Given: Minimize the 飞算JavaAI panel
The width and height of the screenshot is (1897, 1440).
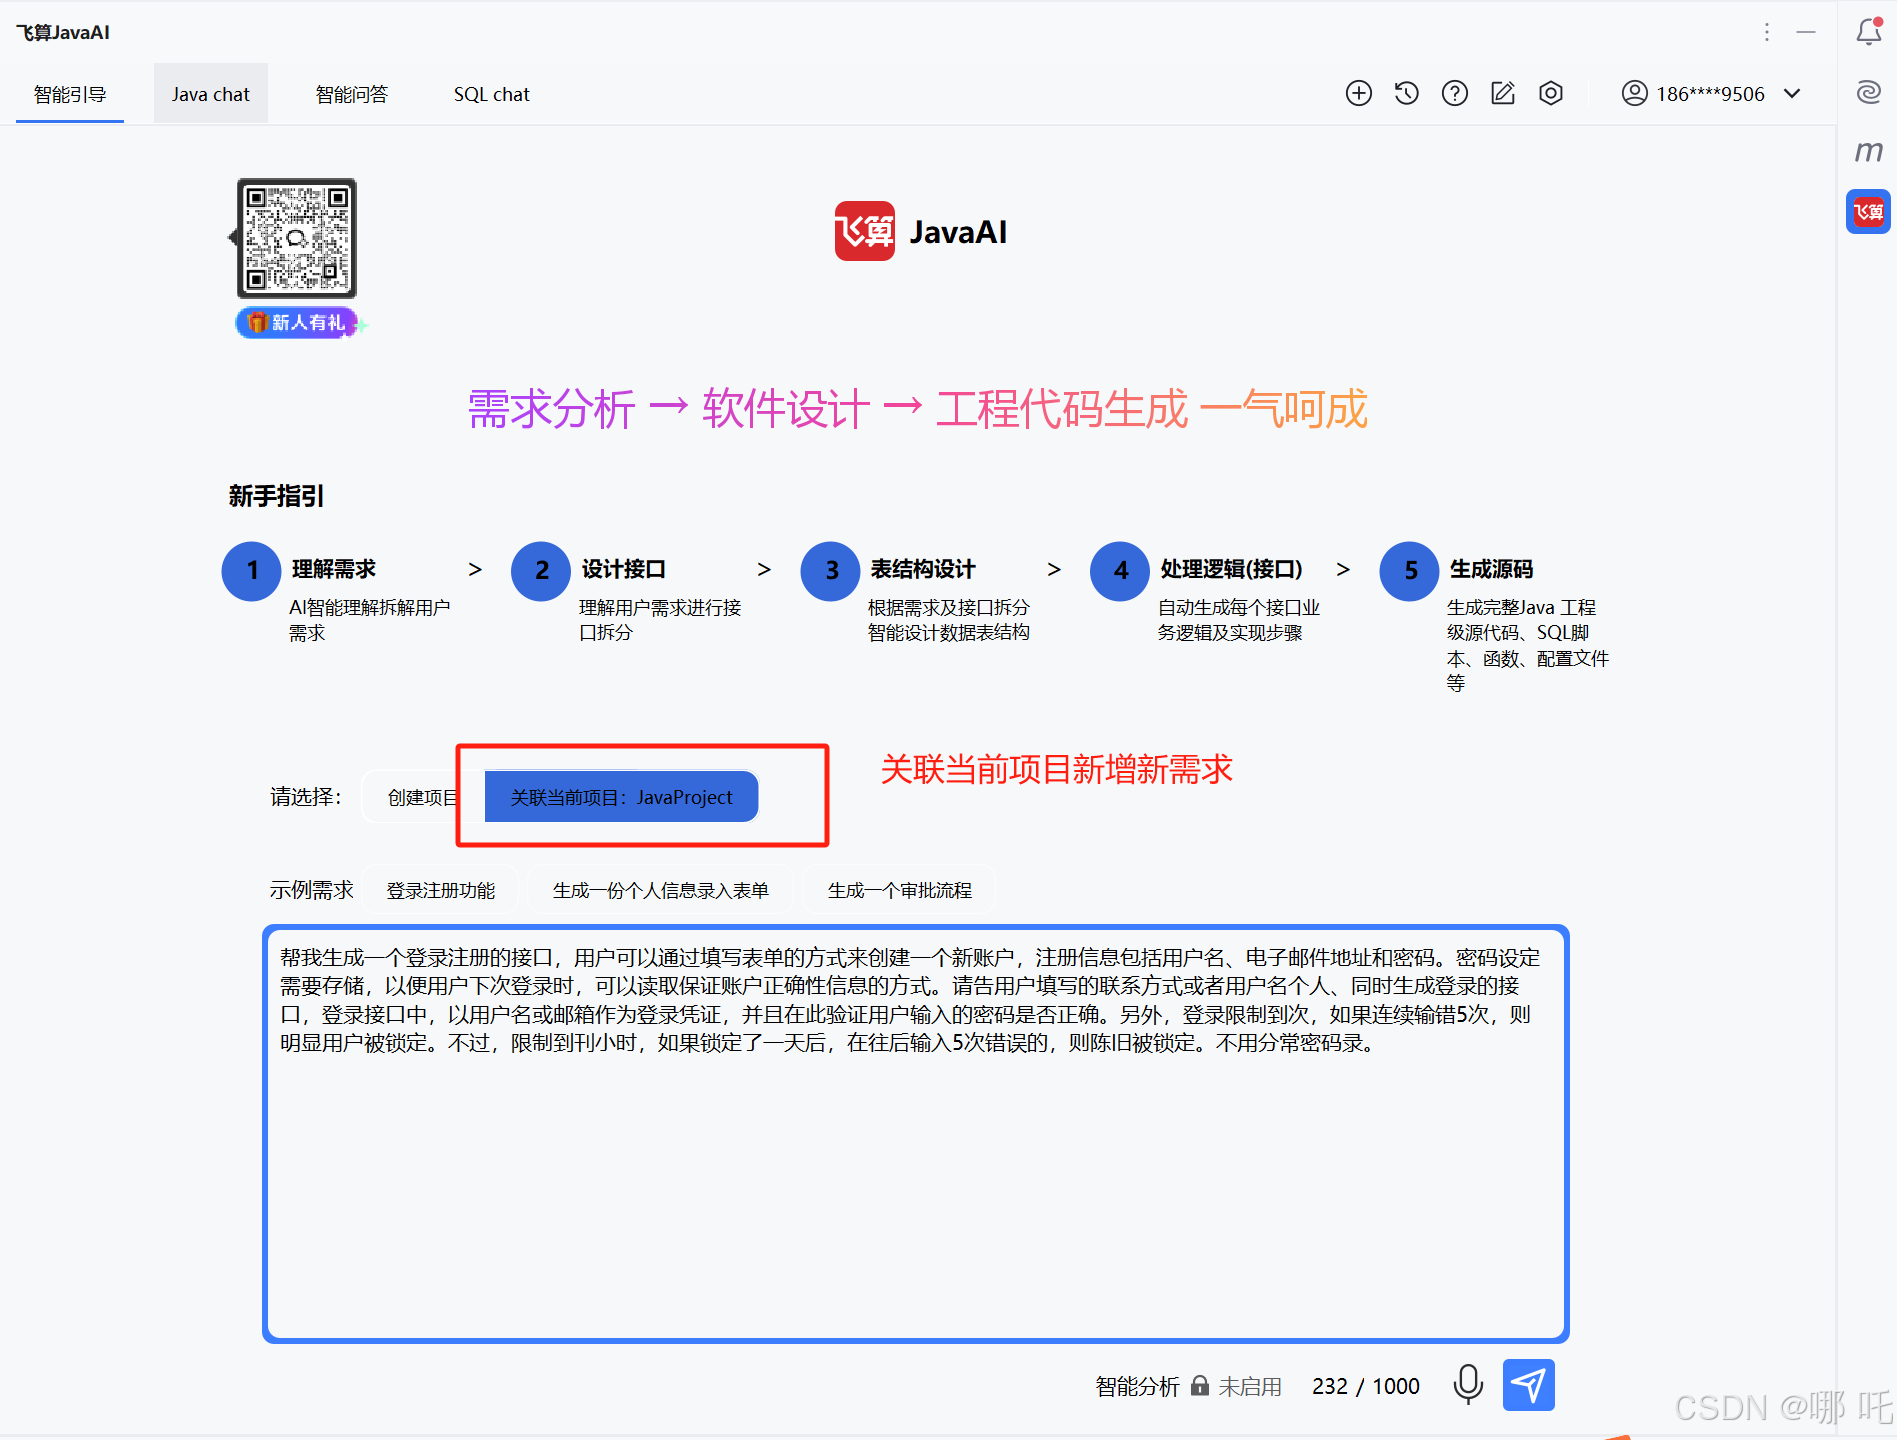Looking at the screenshot, I should [1806, 32].
